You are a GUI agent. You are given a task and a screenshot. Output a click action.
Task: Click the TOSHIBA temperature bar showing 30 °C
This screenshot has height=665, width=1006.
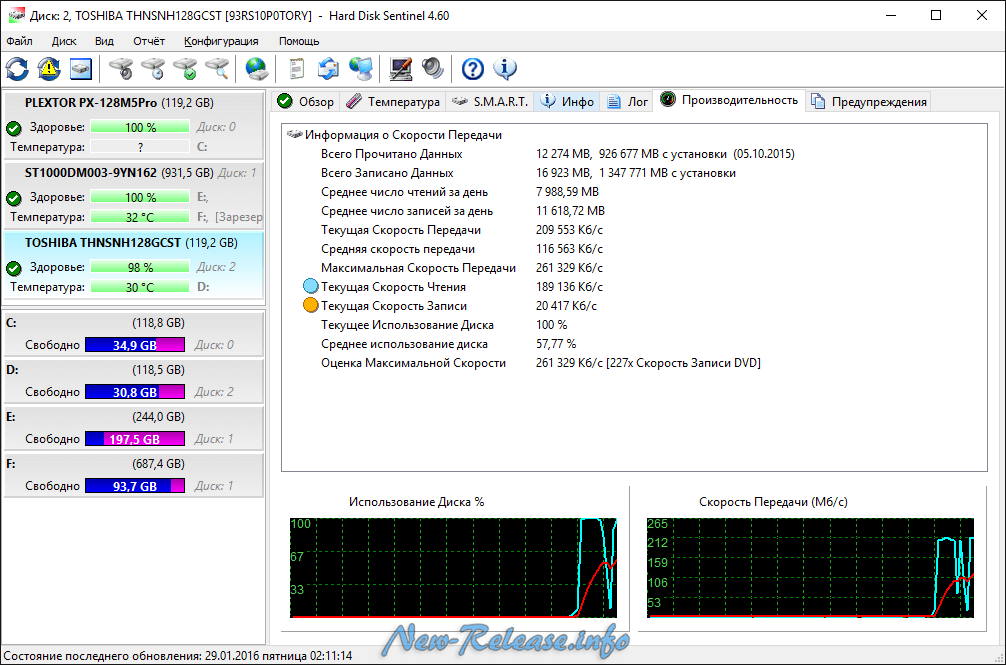[x=140, y=287]
